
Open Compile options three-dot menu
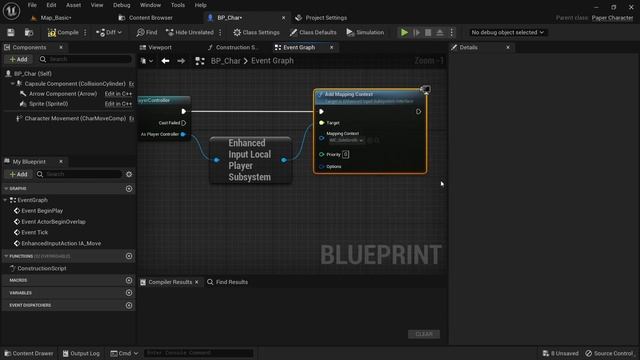[x=85, y=32]
